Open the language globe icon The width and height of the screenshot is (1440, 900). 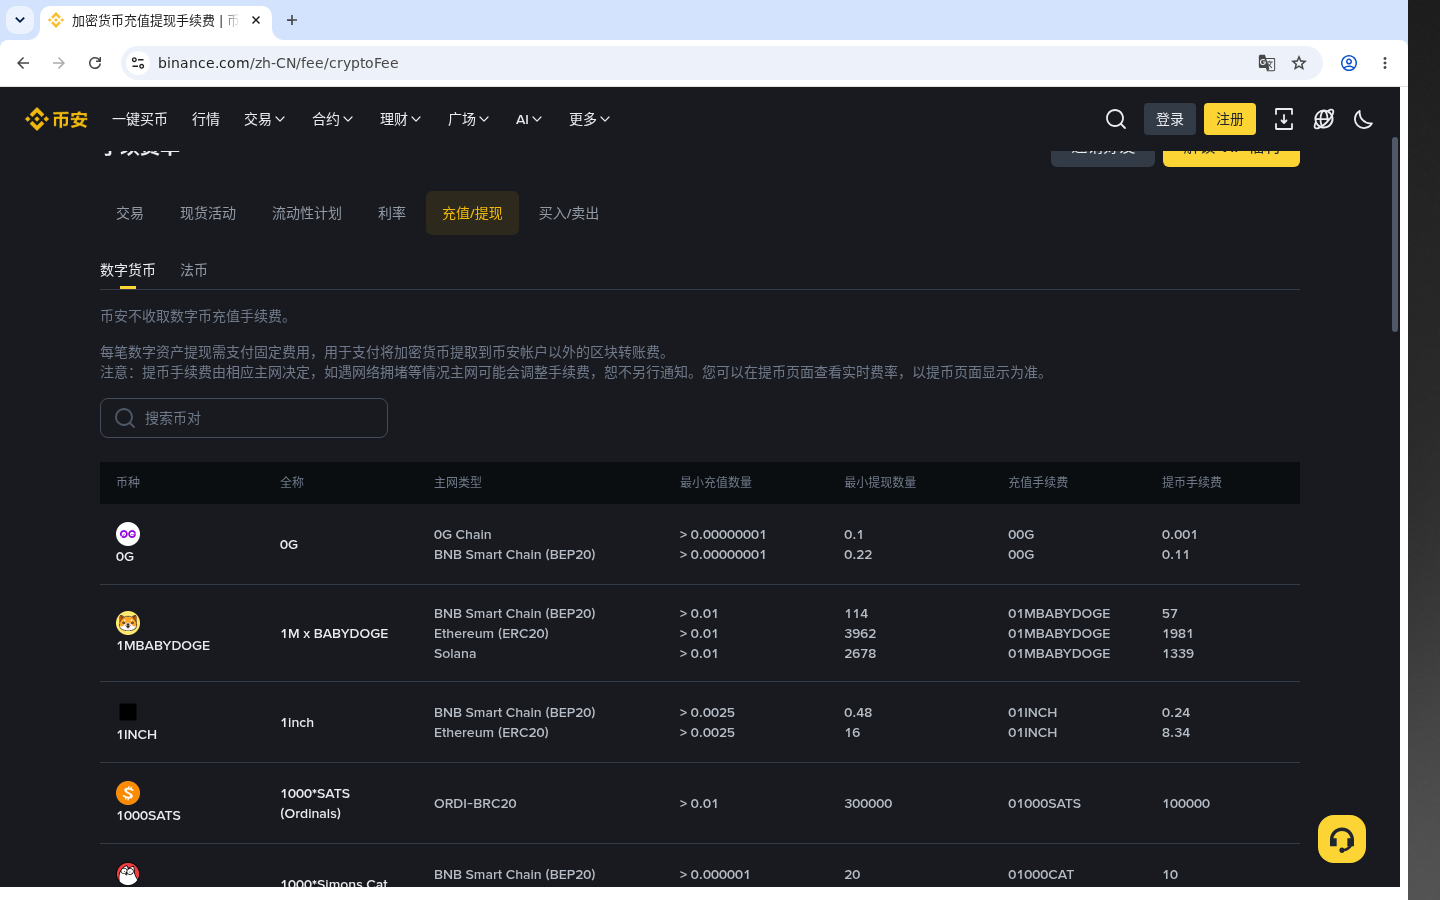tap(1324, 119)
